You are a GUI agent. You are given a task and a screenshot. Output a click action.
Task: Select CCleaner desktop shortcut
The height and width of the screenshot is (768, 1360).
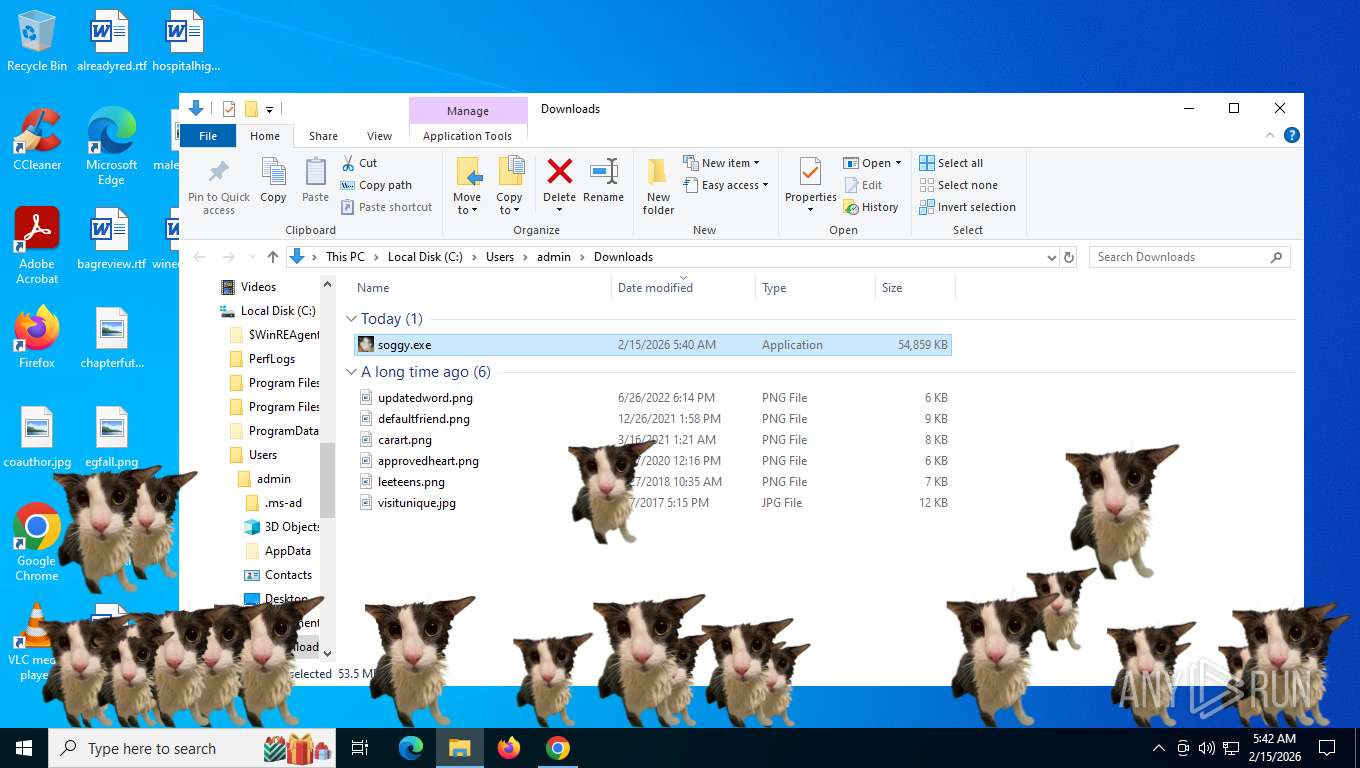(x=37, y=139)
